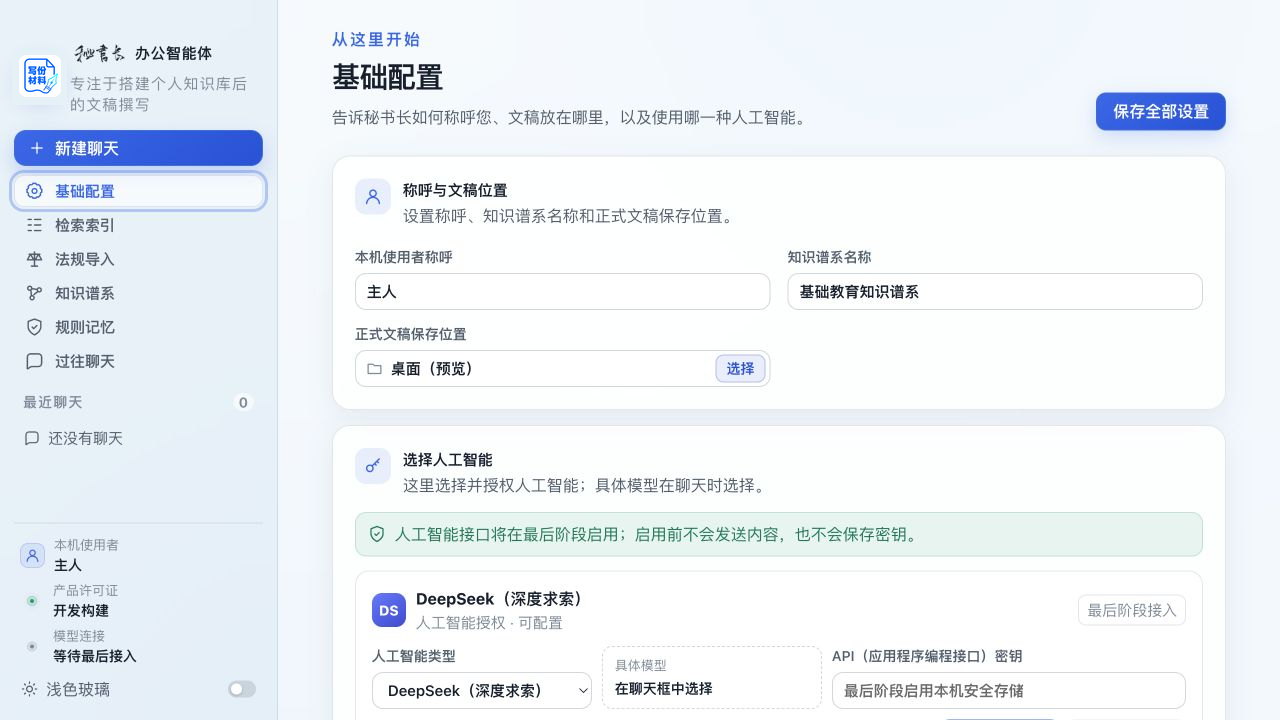Click the 办公智能体 title text

[x=173, y=54]
